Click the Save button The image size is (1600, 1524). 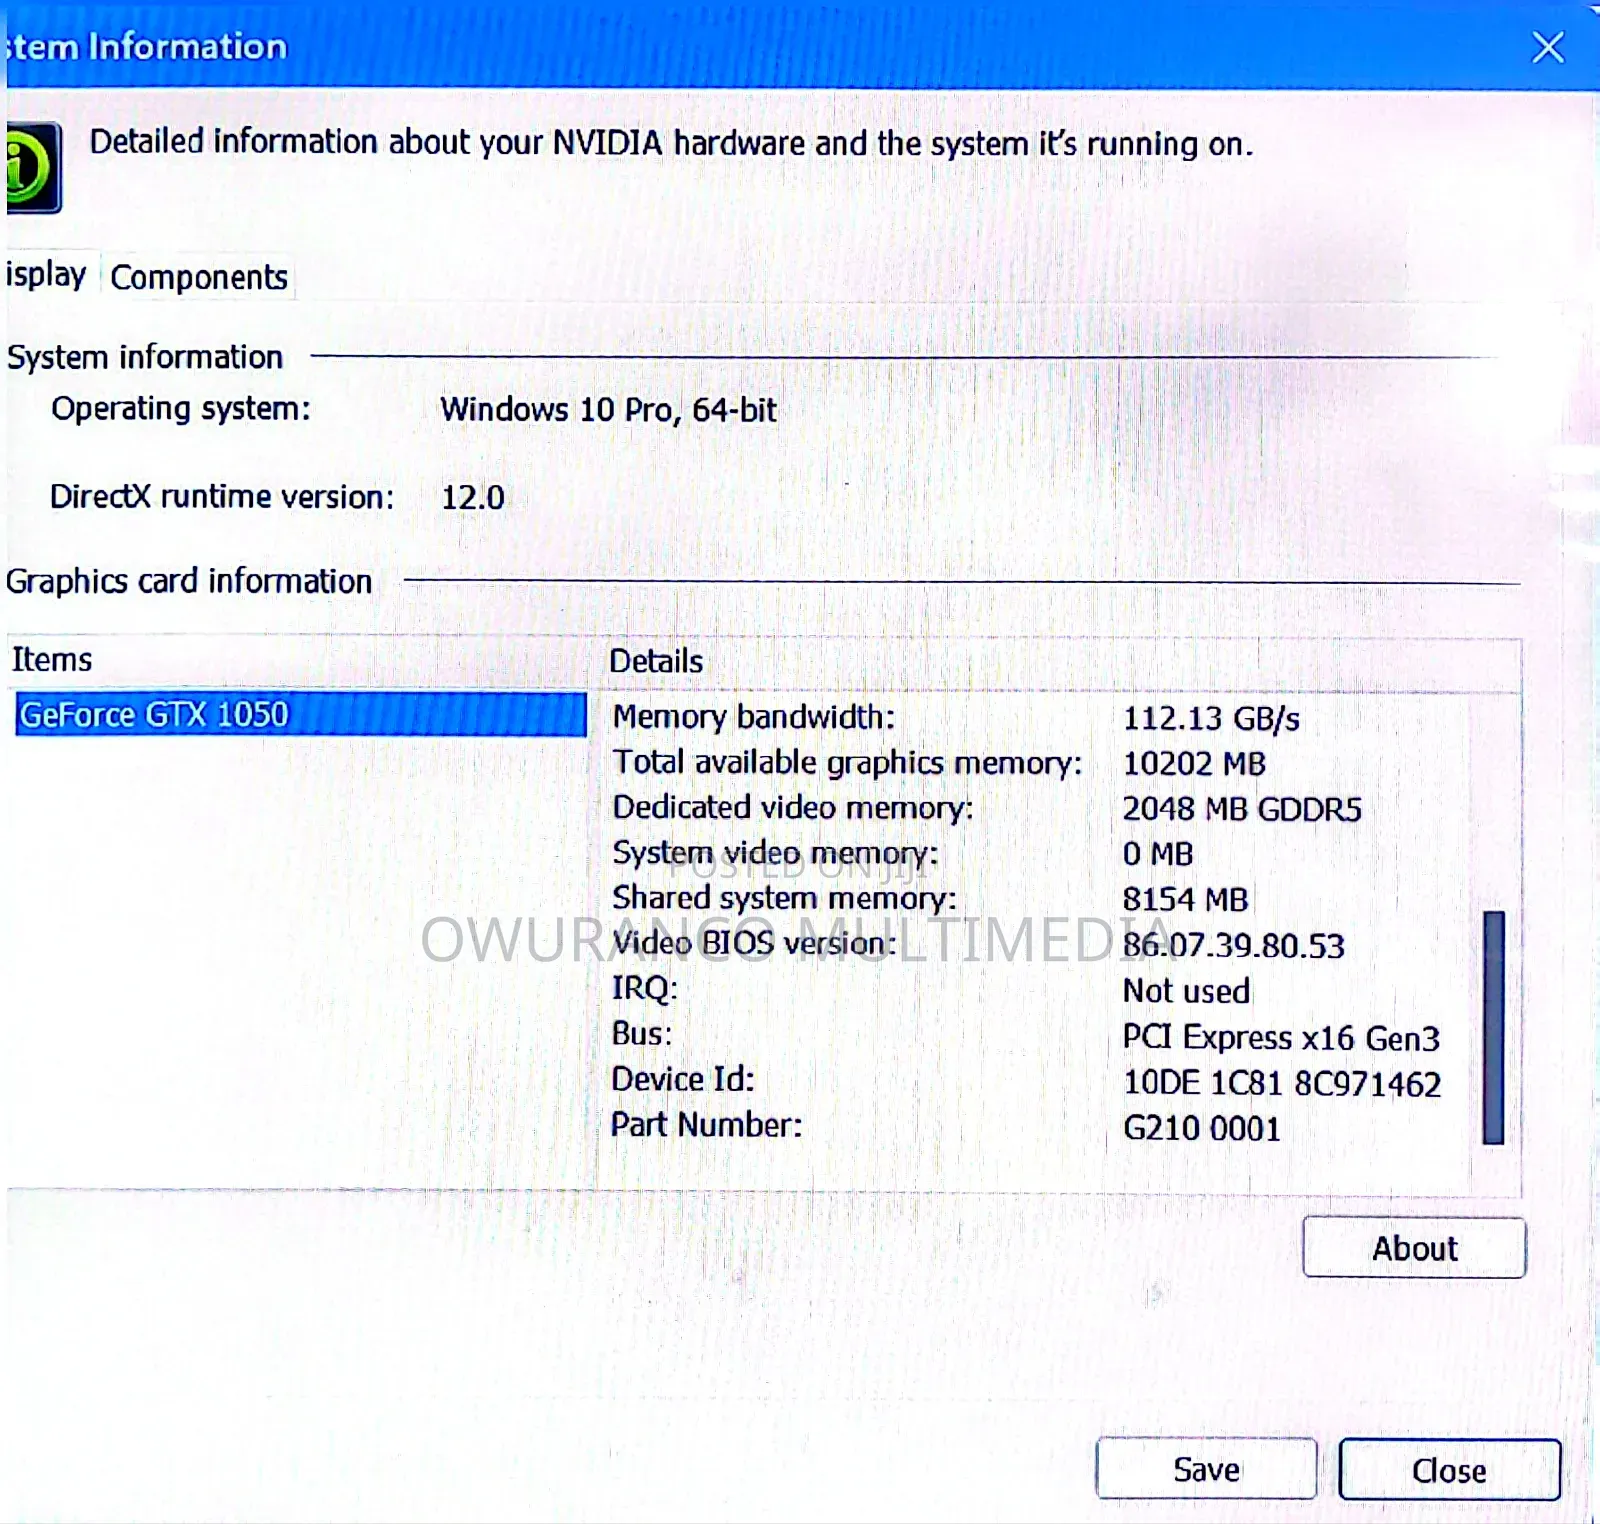click(x=1206, y=1469)
